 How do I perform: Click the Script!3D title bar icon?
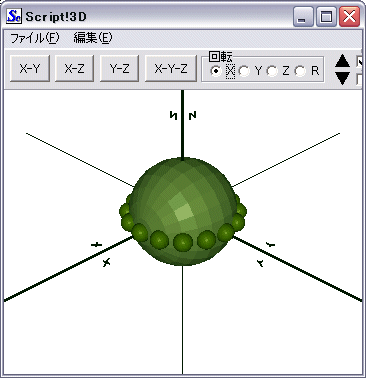pyautogui.click(x=14, y=16)
